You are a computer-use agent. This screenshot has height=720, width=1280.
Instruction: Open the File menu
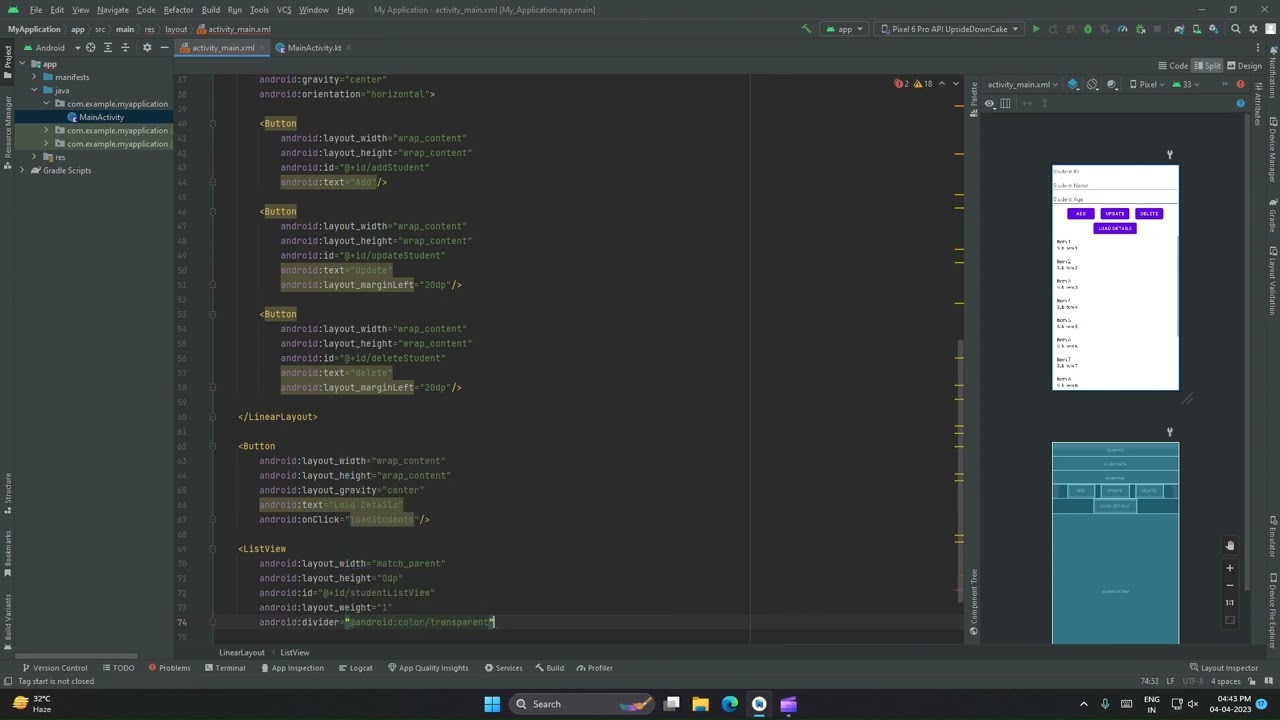pyautogui.click(x=35, y=10)
